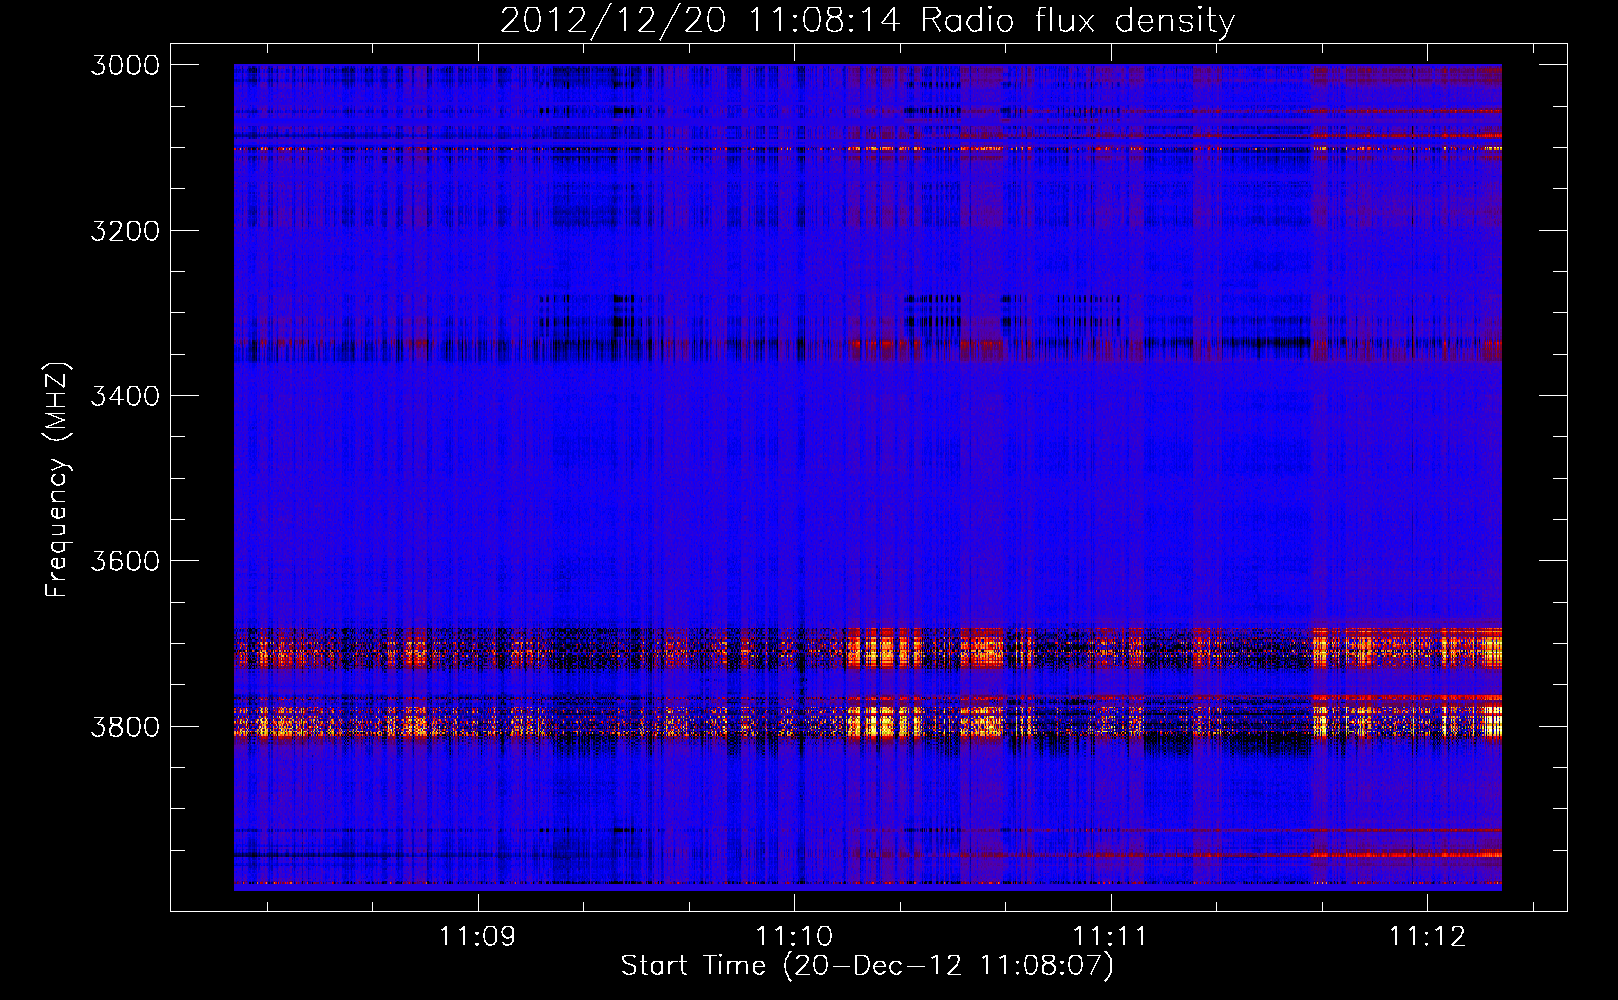
Task: Click the 11:09 time tick label
Action: pyautogui.click(x=477, y=937)
